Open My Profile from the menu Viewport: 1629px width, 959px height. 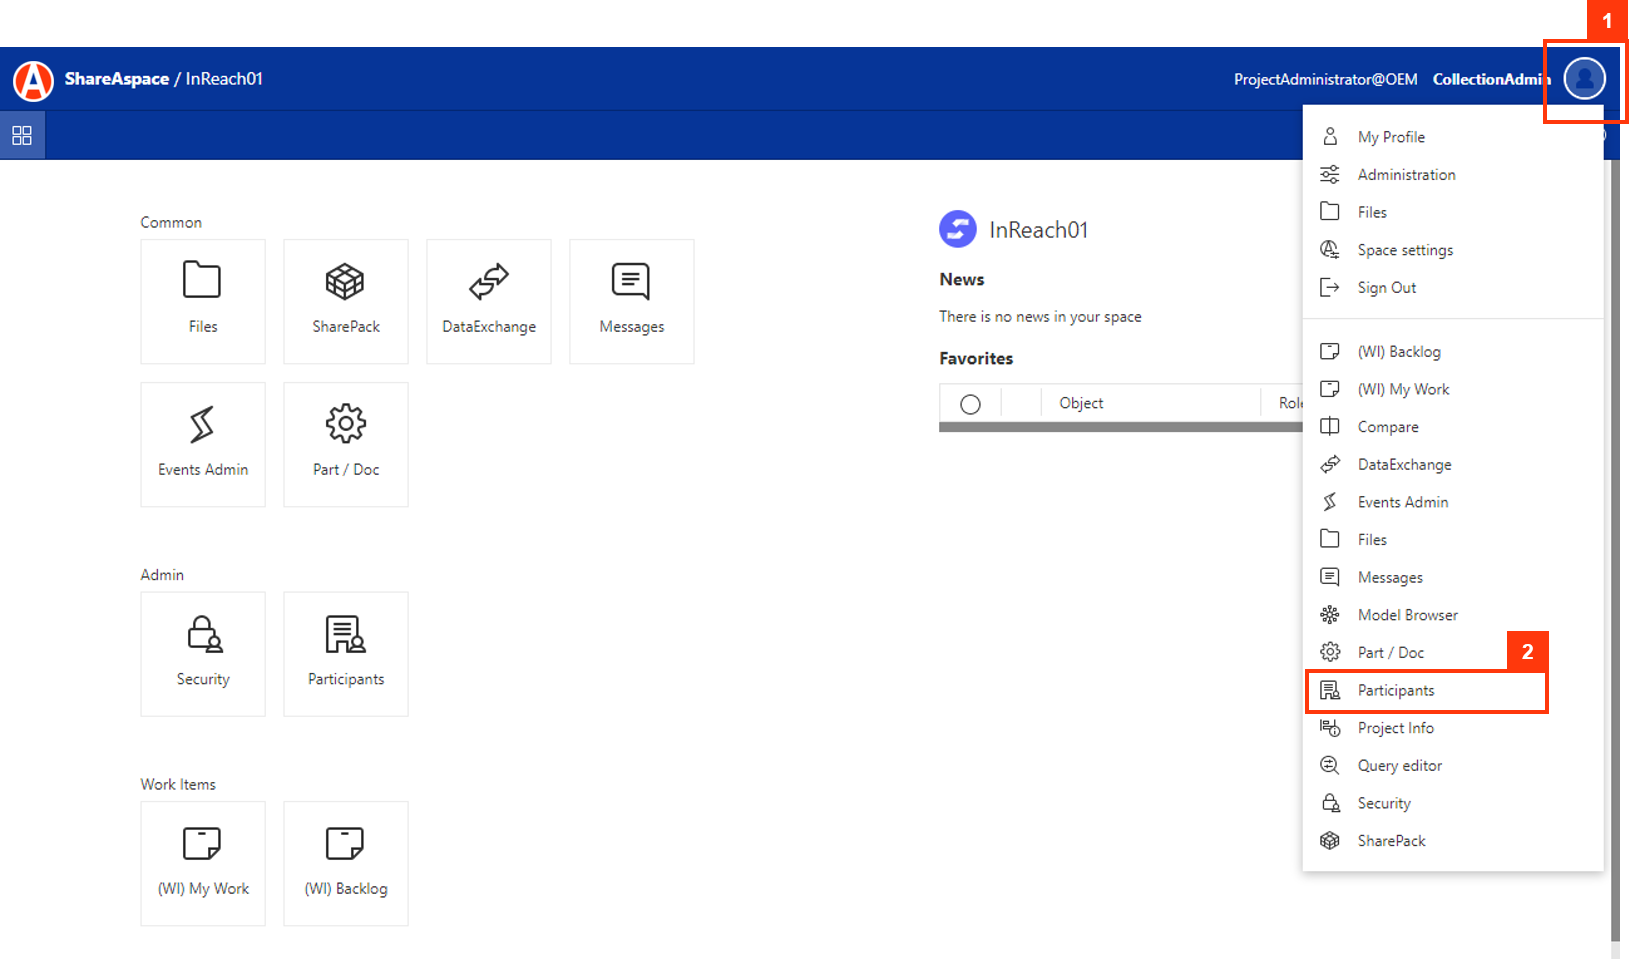(x=1390, y=136)
